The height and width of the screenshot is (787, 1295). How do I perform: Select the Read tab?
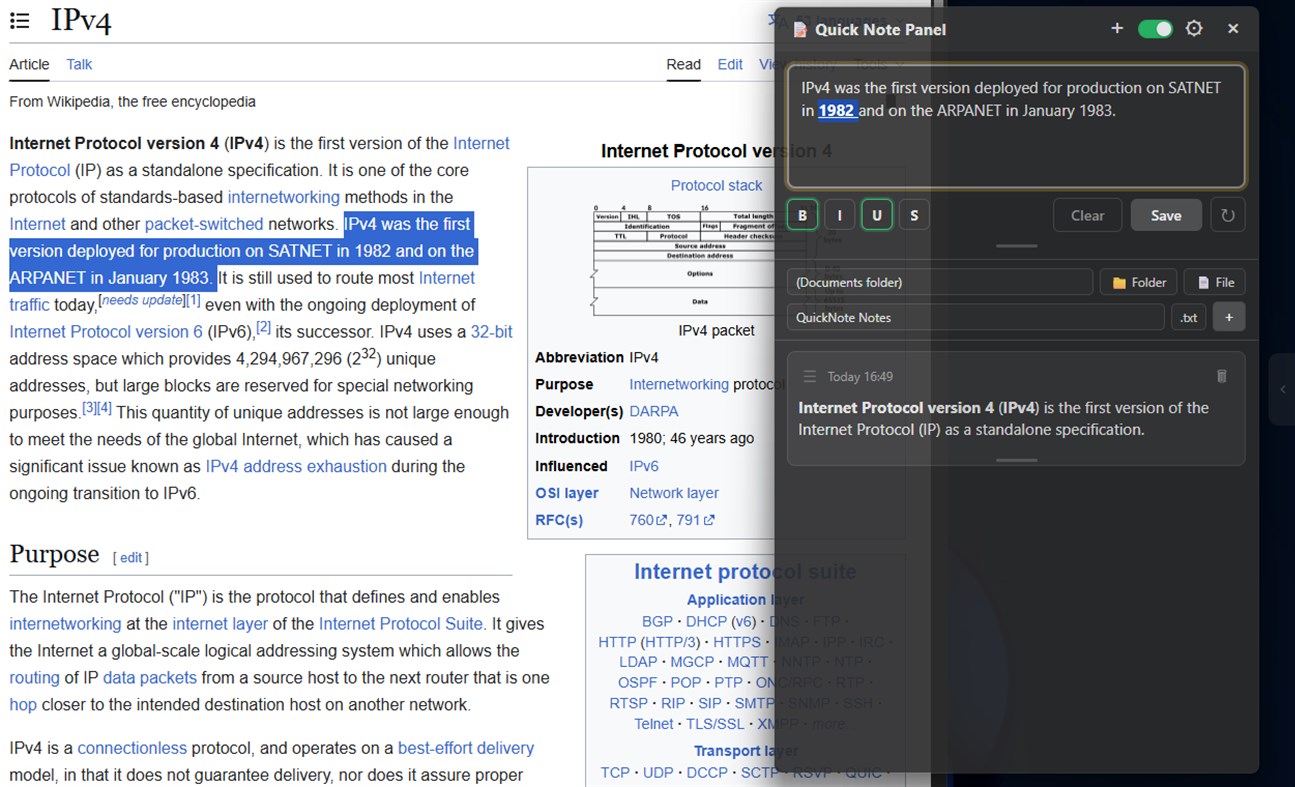point(683,64)
